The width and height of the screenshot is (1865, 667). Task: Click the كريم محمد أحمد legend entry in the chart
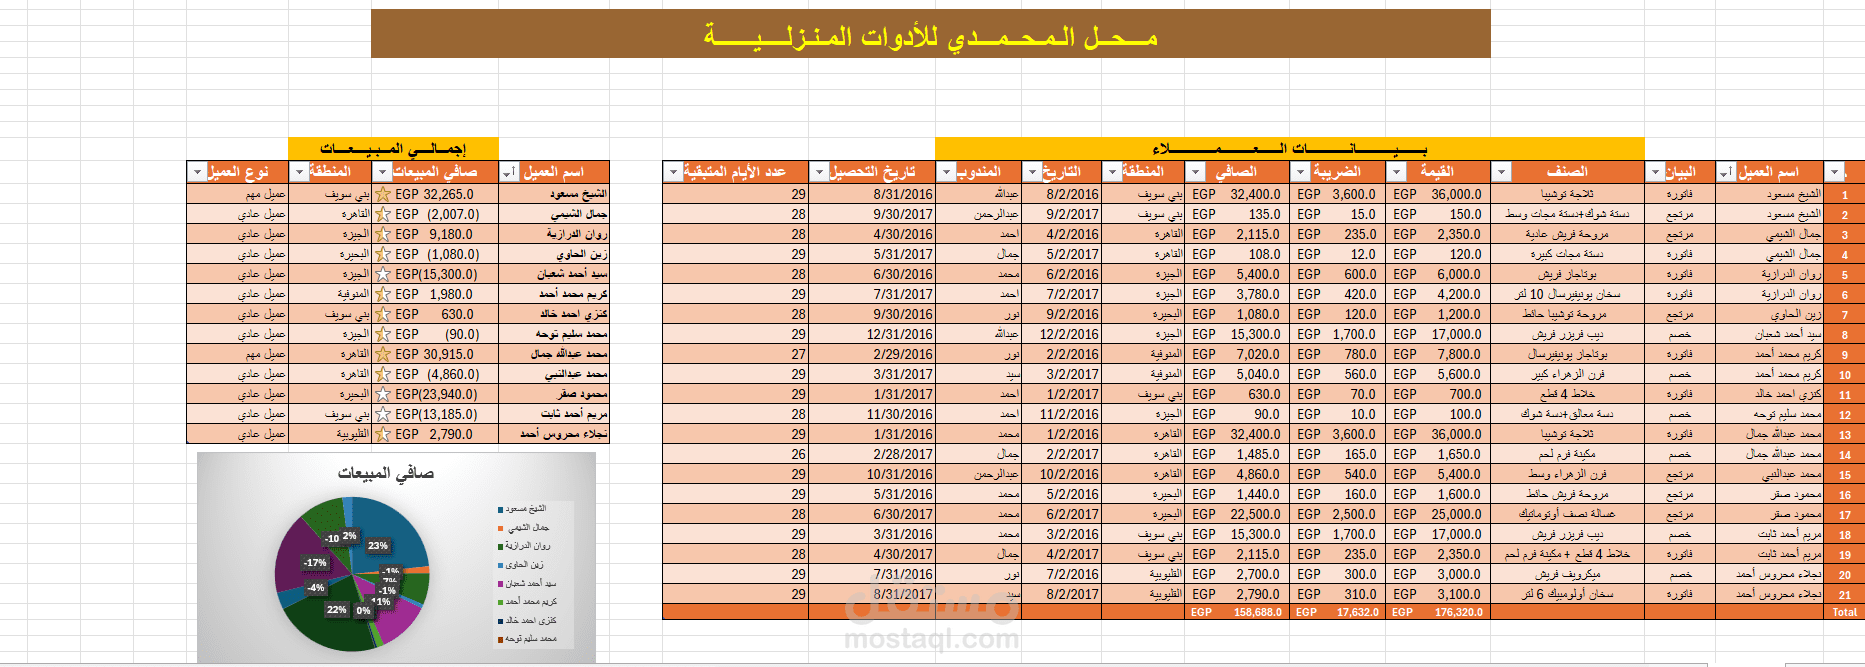(527, 602)
